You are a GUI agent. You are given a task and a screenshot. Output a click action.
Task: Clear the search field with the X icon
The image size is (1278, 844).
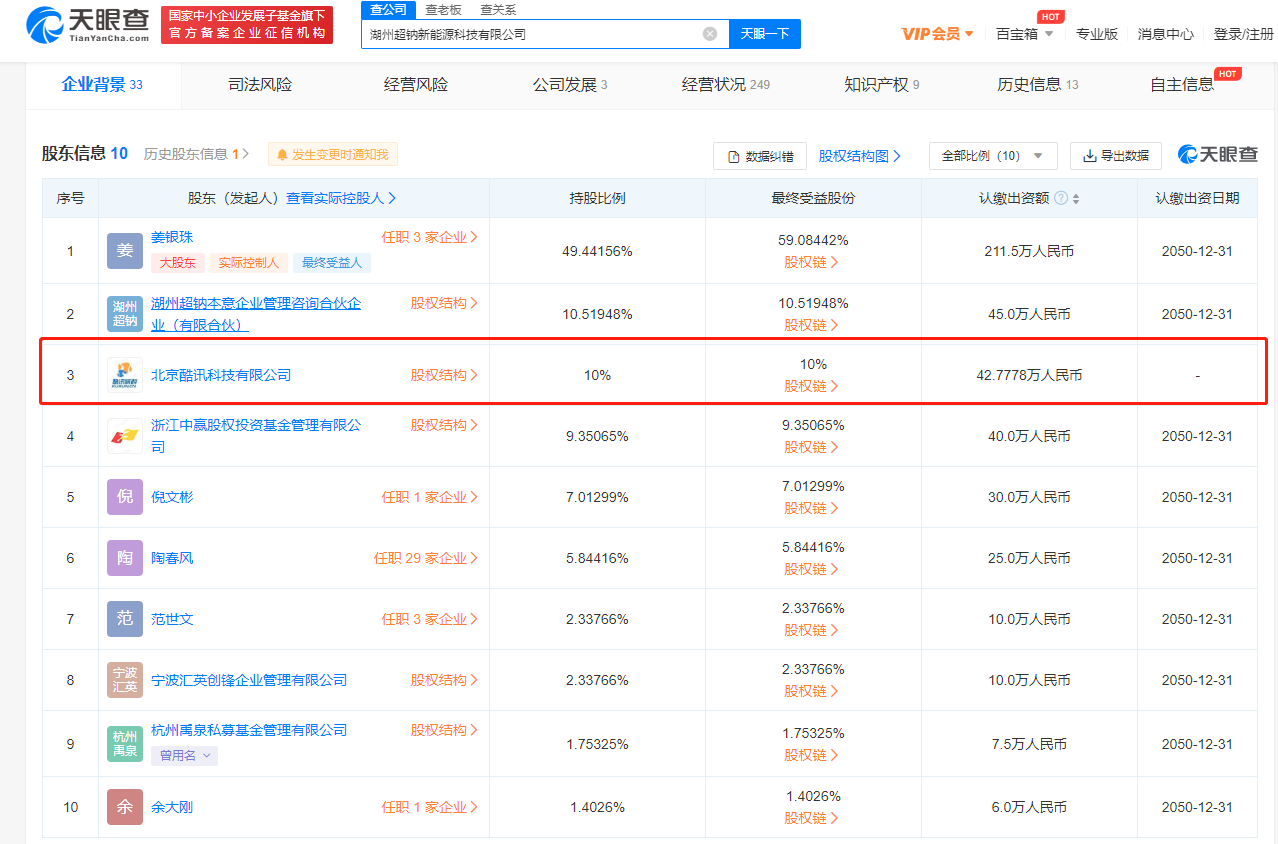click(x=710, y=34)
